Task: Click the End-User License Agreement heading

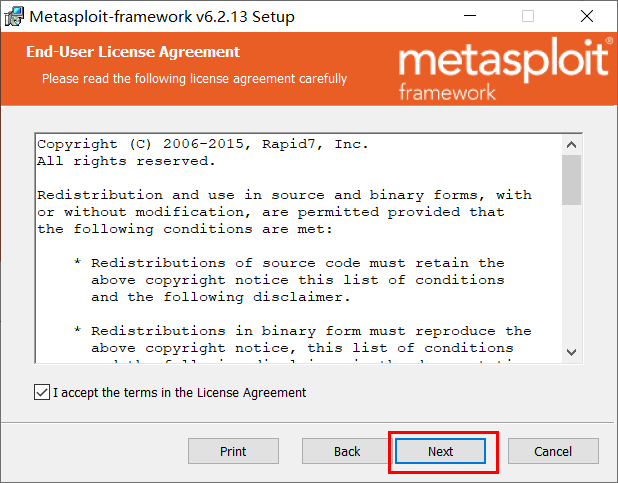Action: point(133,52)
